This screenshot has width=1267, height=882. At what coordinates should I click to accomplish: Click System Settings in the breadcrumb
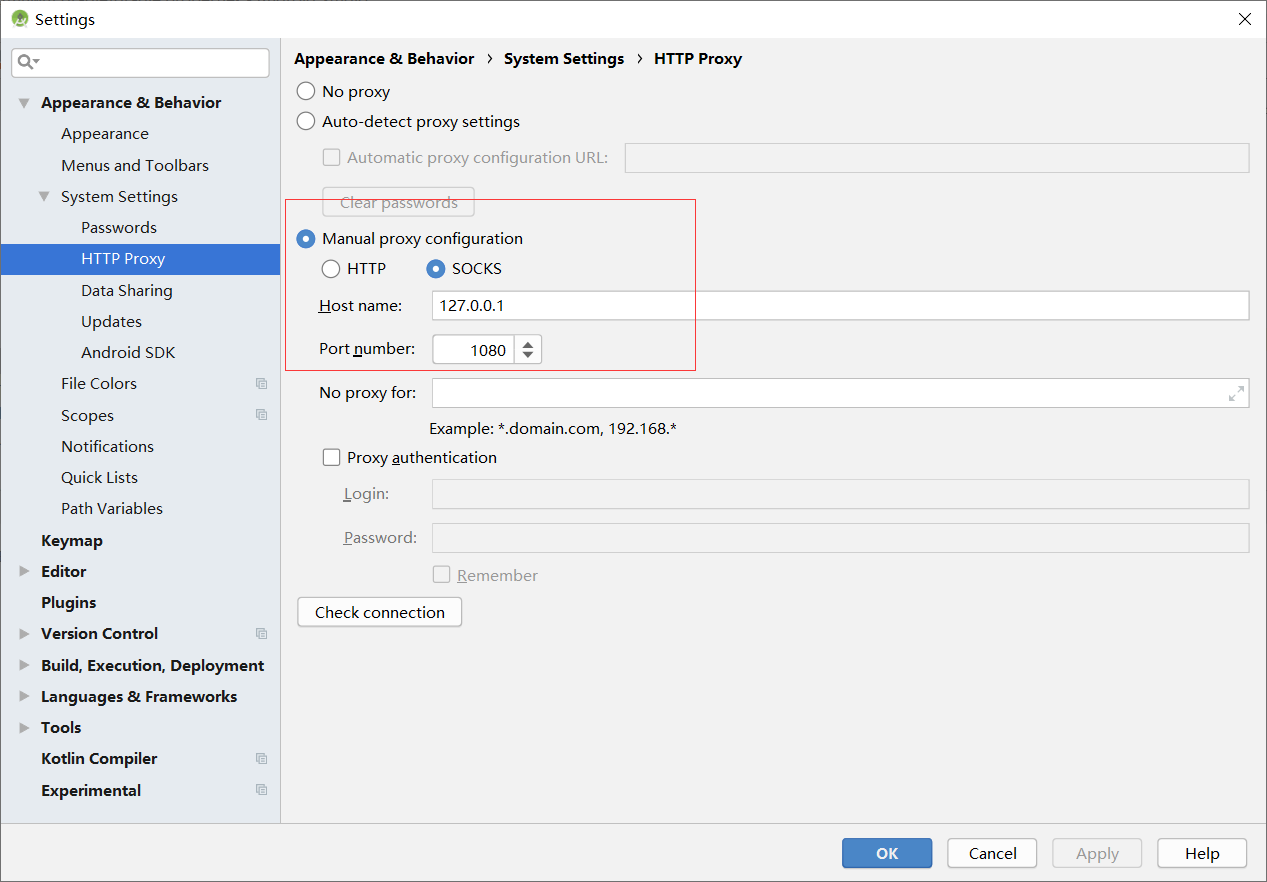[564, 59]
